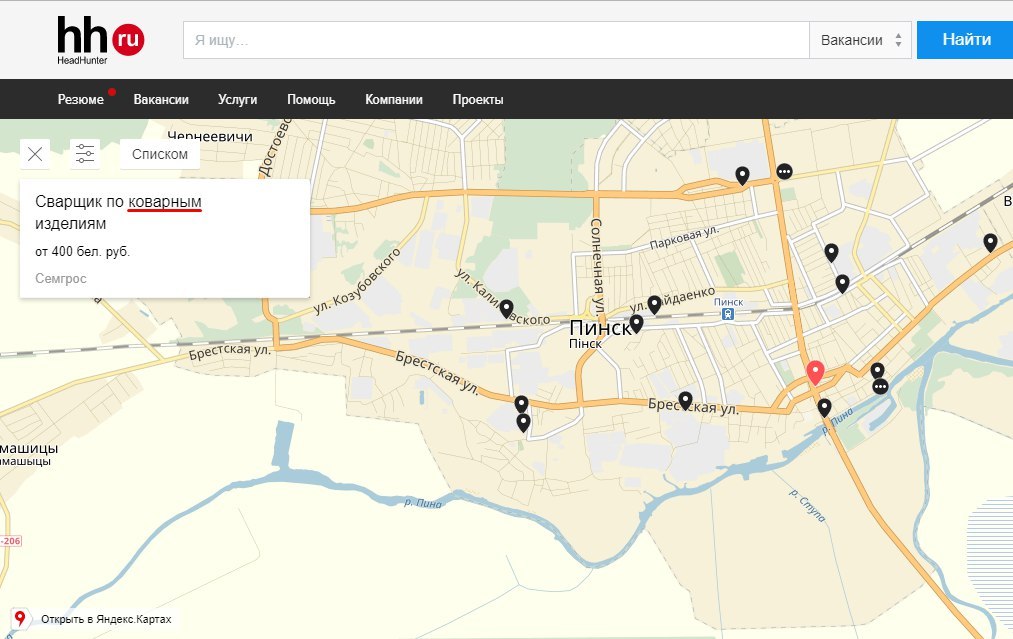The height and width of the screenshot is (639, 1013).
Task: Click the Я ищу search input field
Action: (495, 40)
